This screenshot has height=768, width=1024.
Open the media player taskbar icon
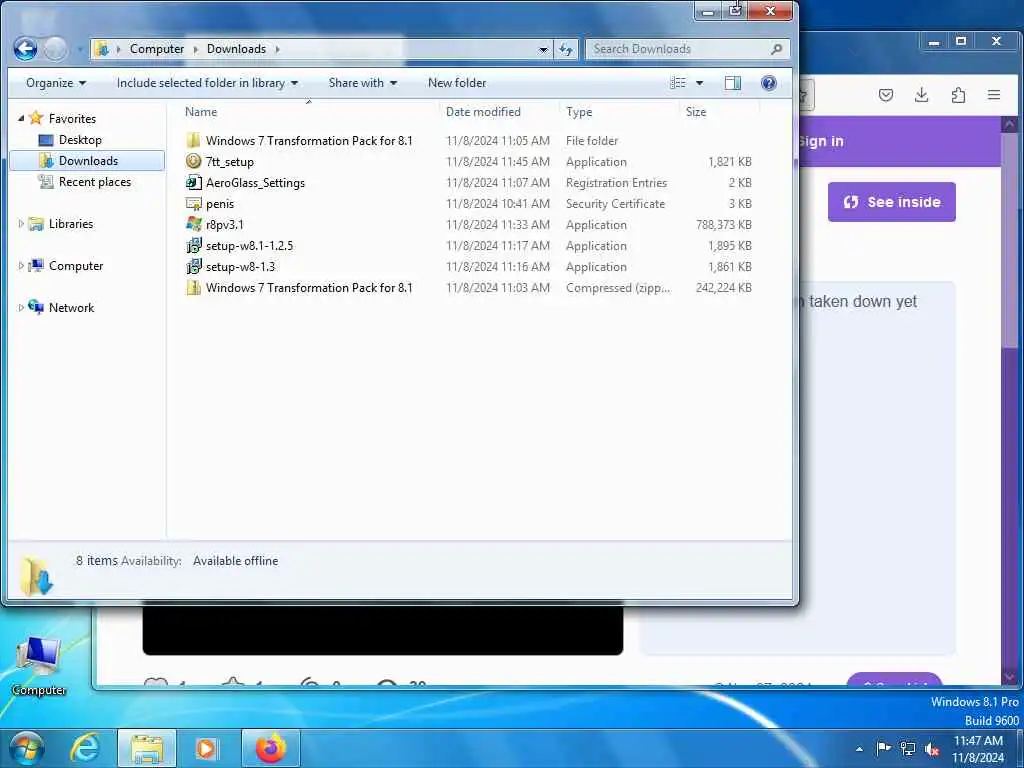tap(207, 748)
